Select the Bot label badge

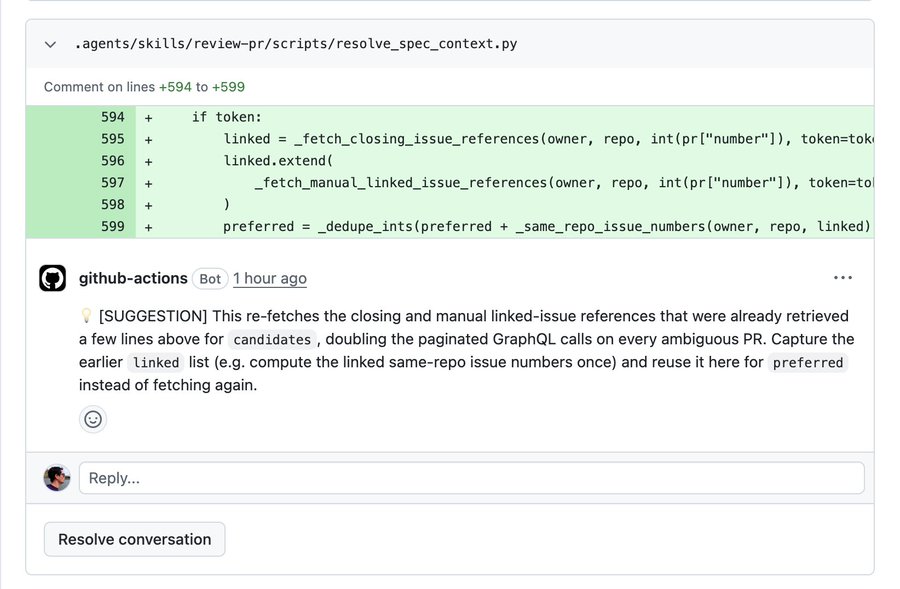(x=210, y=279)
